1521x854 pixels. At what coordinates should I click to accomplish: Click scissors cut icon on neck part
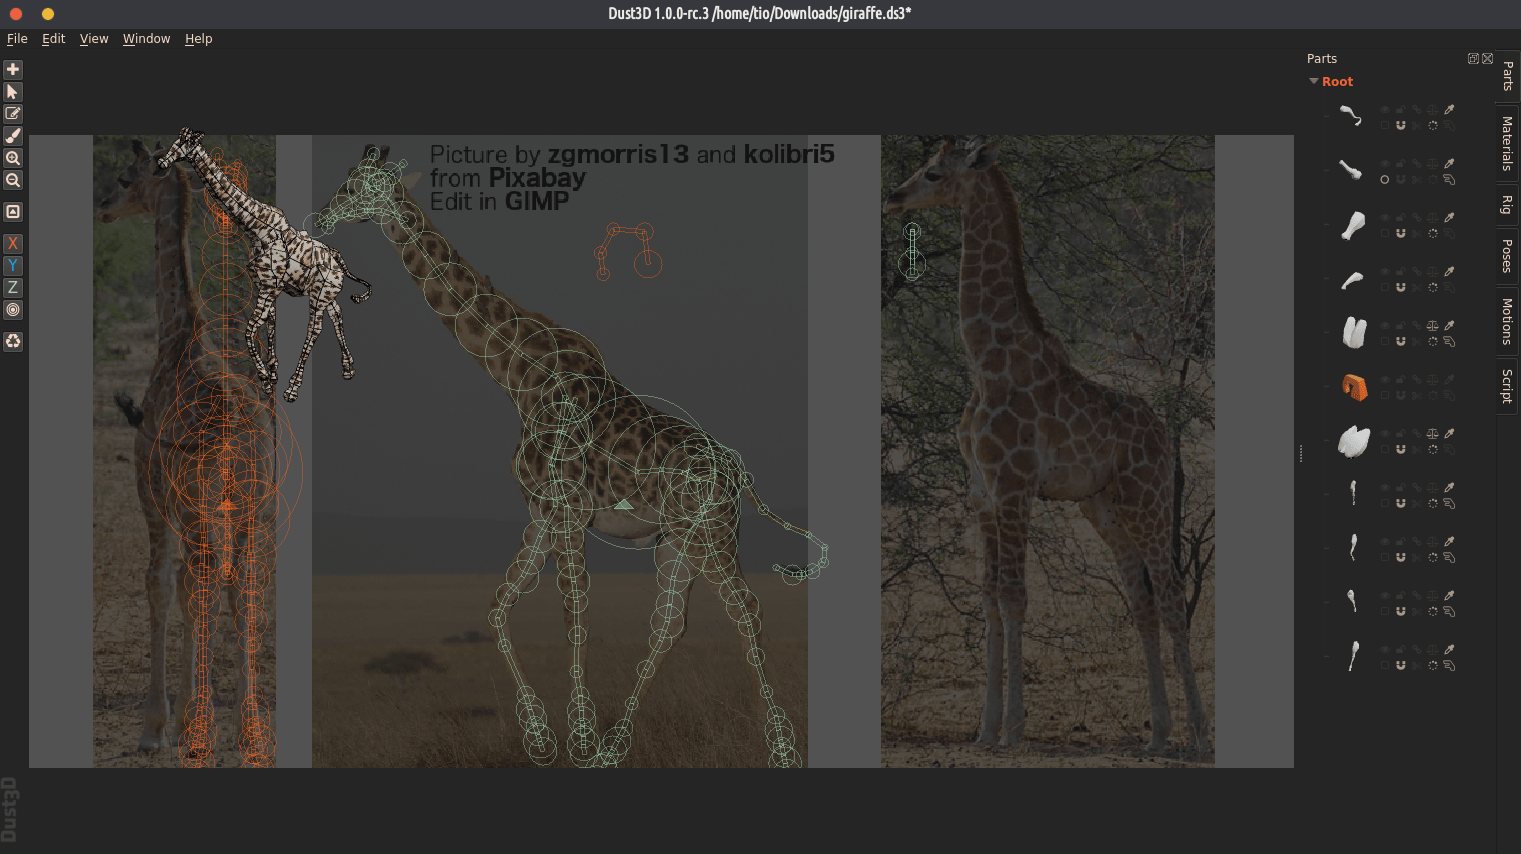pos(1417,233)
